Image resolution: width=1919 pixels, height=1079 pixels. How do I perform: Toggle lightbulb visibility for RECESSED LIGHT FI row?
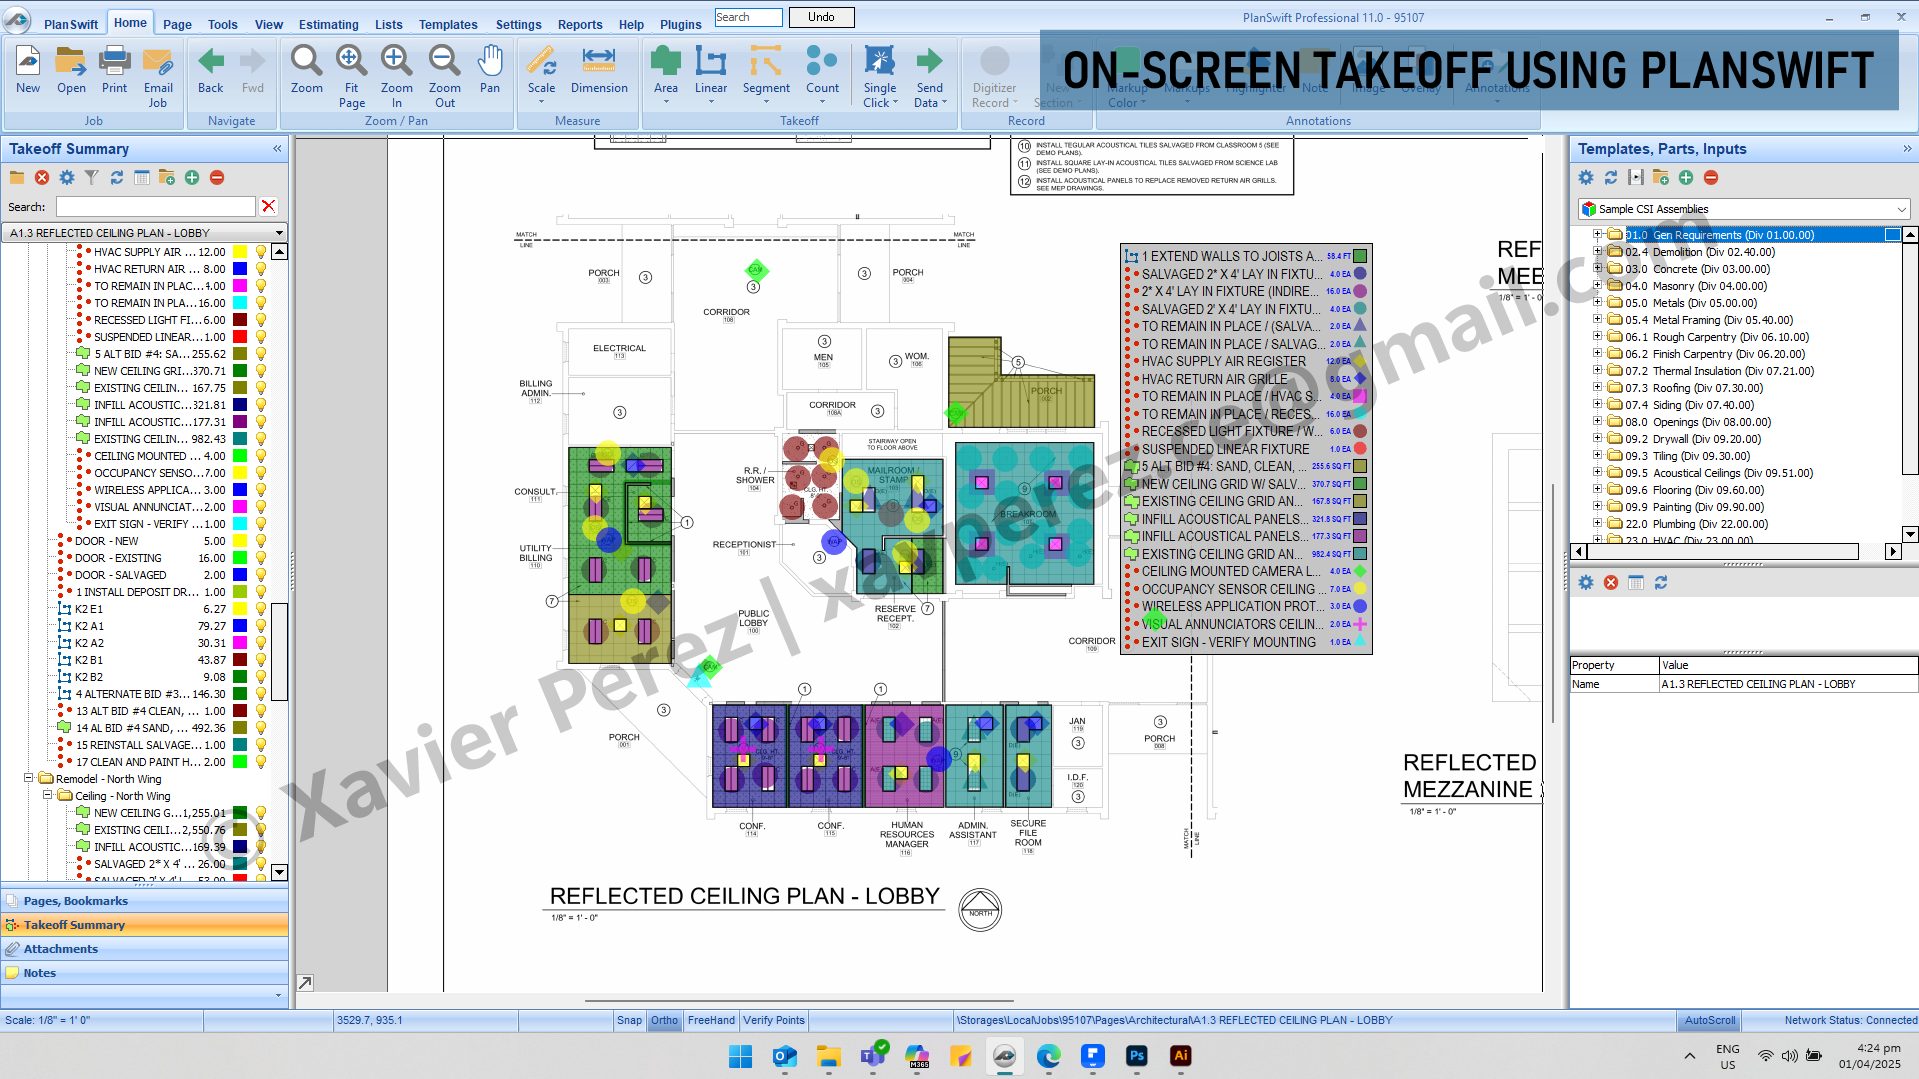(261, 320)
